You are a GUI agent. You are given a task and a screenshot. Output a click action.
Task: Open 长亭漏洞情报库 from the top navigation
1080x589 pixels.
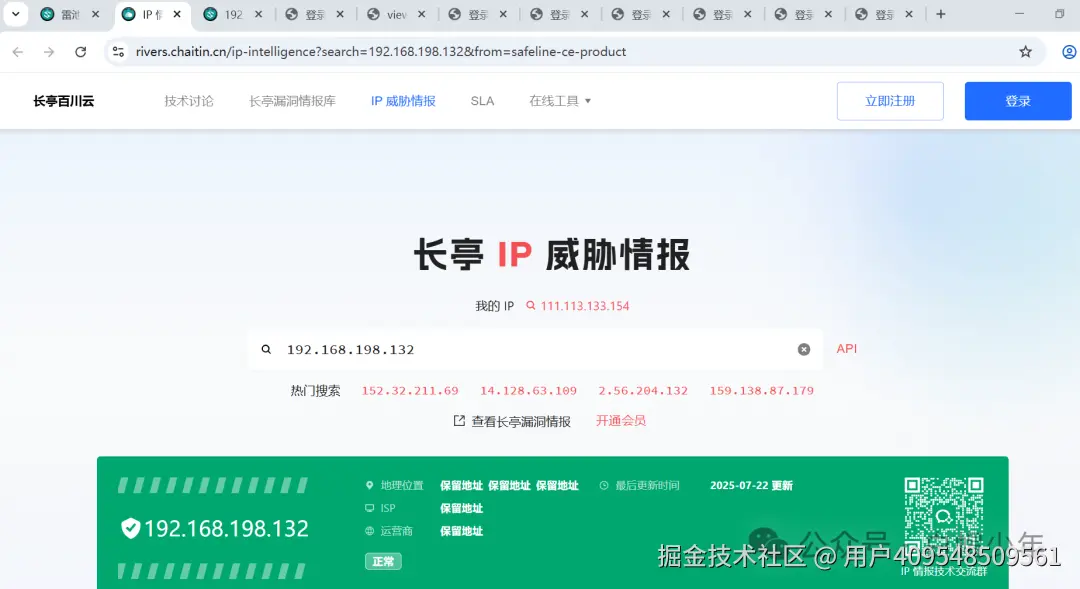pos(291,101)
